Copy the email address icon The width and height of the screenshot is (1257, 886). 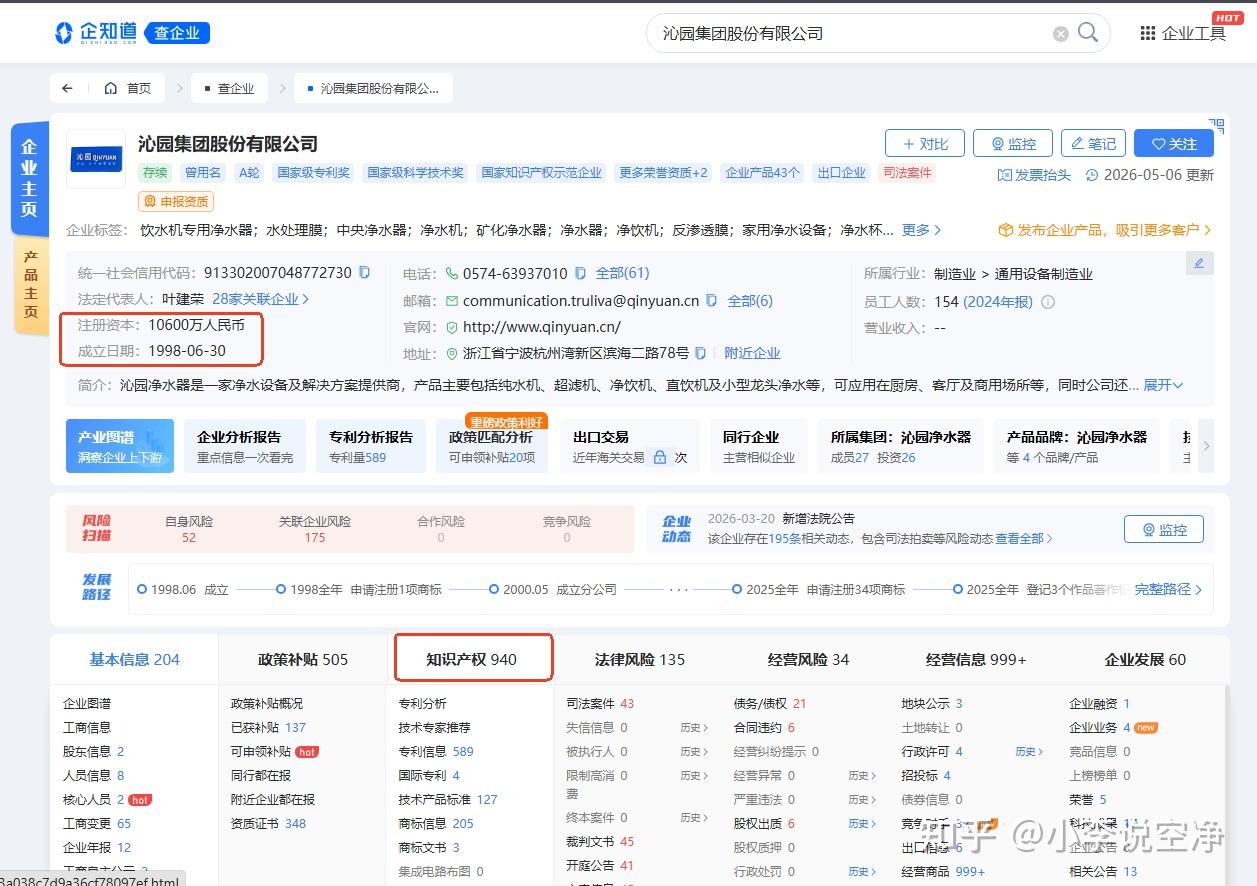click(x=711, y=300)
